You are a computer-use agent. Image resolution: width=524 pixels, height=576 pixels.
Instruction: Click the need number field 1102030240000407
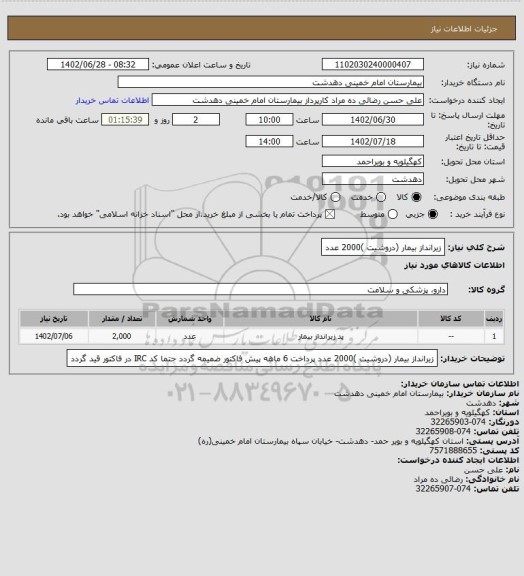tap(373, 64)
